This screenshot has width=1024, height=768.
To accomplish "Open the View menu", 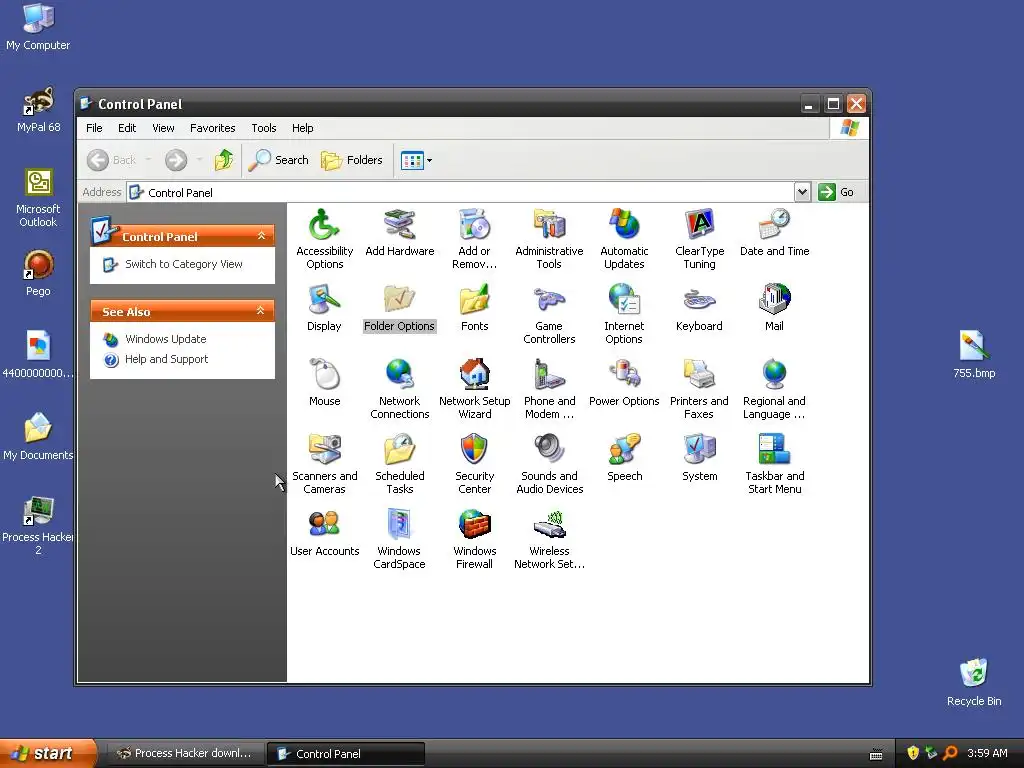I will click(163, 128).
